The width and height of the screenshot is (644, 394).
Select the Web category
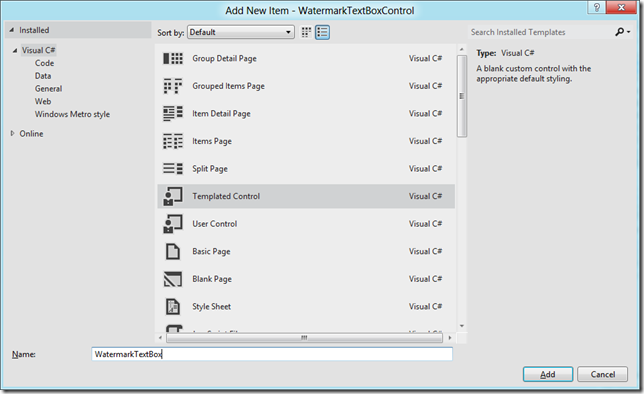[x=43, y=101]
